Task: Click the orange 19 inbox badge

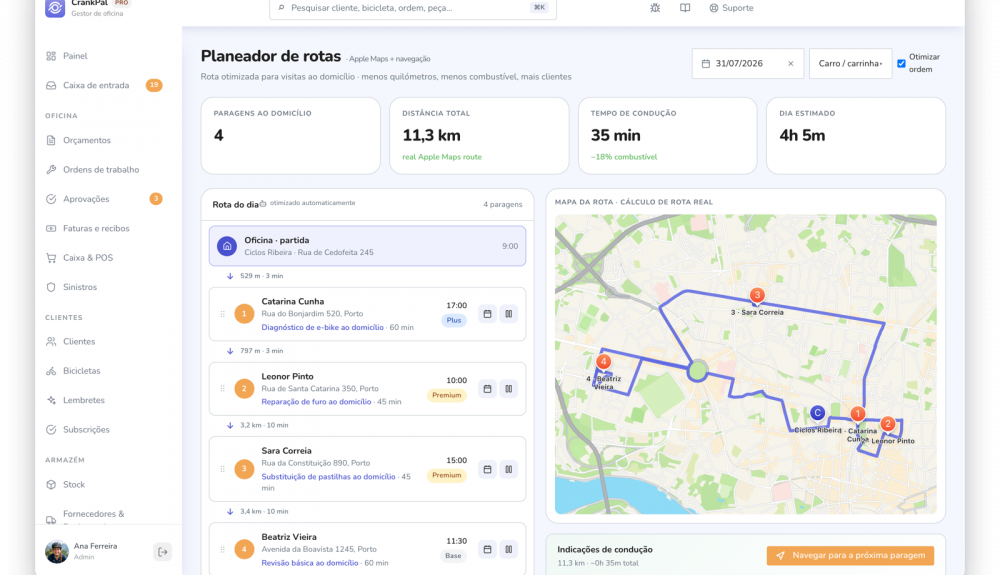Action: (x=154, y=85)
